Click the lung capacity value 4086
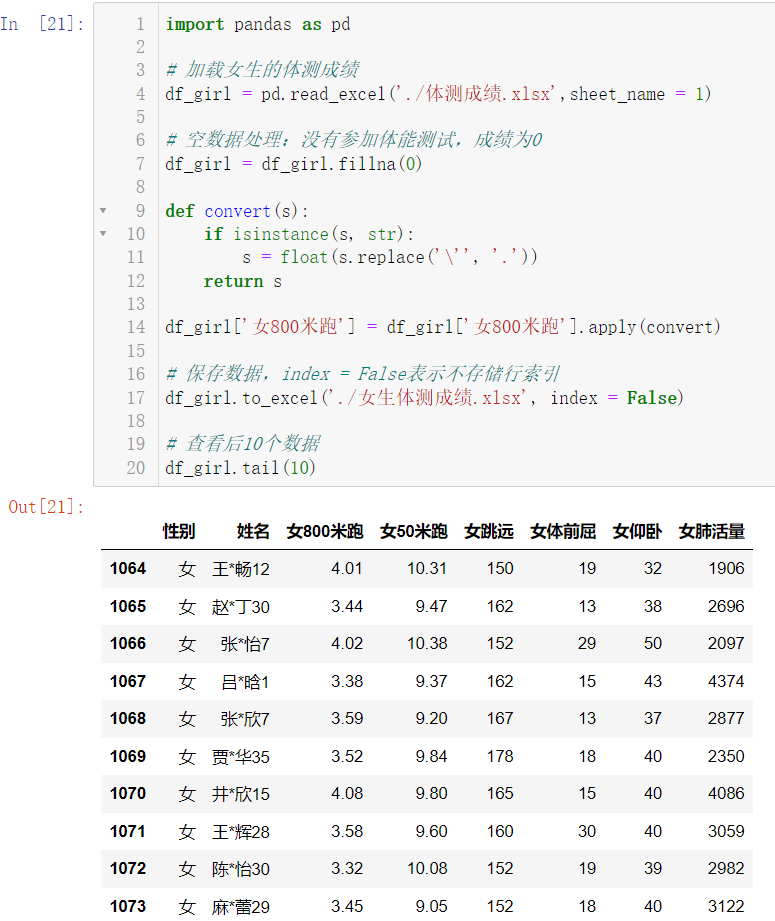 coord(726,794)
